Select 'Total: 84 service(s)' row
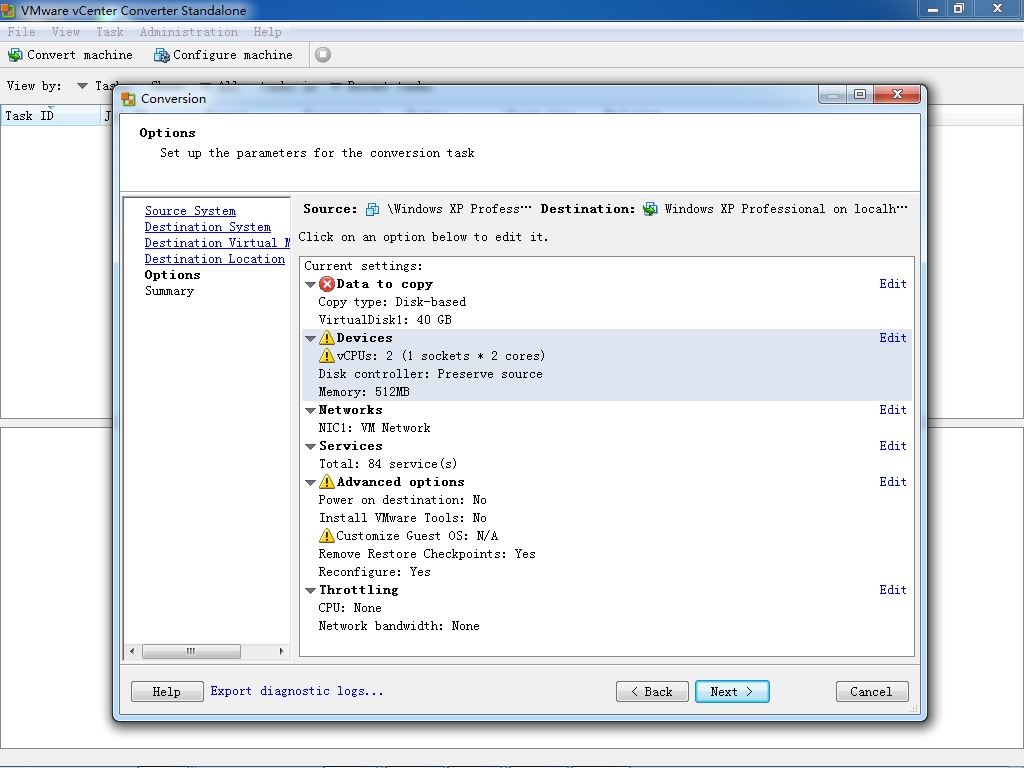The width and height of the screenshot is (1024, 768). coord(388,464)
